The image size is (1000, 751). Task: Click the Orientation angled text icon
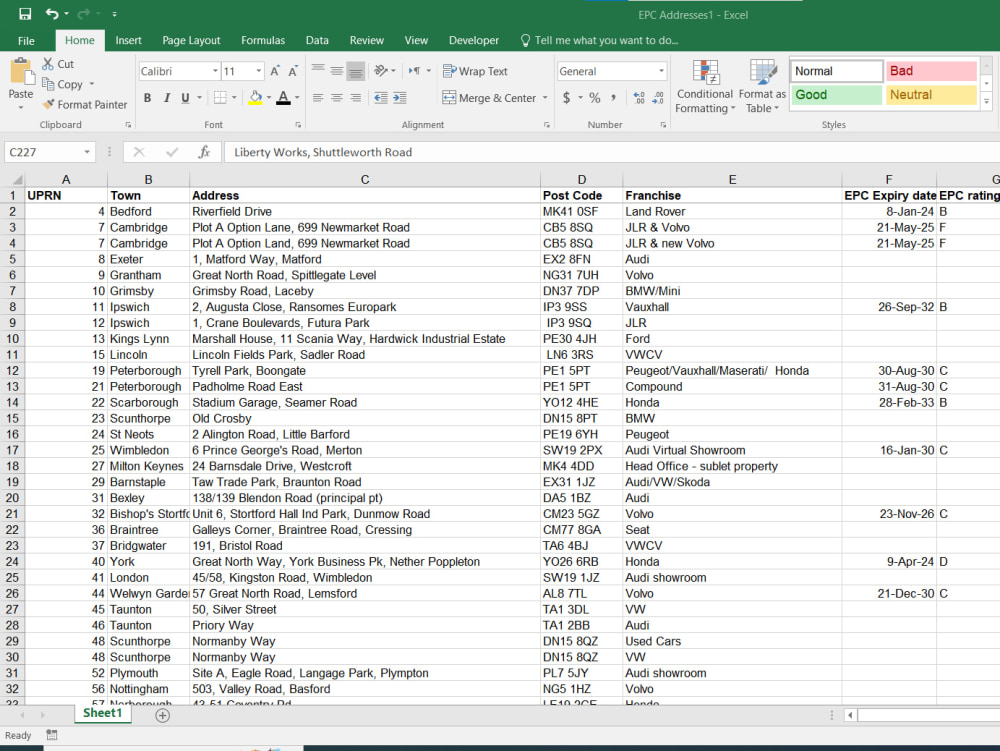click(x=381, y=71)
